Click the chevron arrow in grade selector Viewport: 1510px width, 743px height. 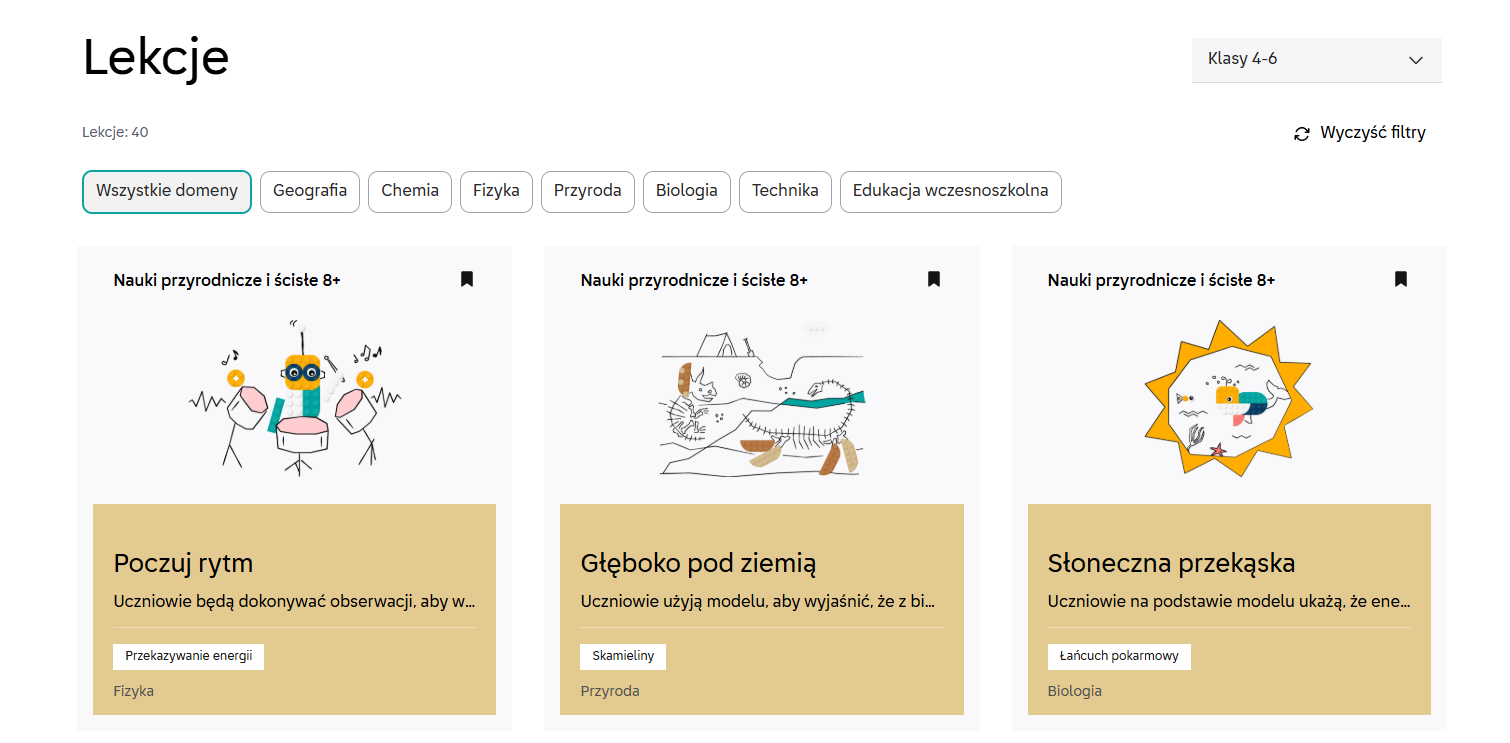pyautogui.click(x=1416, y=60)
